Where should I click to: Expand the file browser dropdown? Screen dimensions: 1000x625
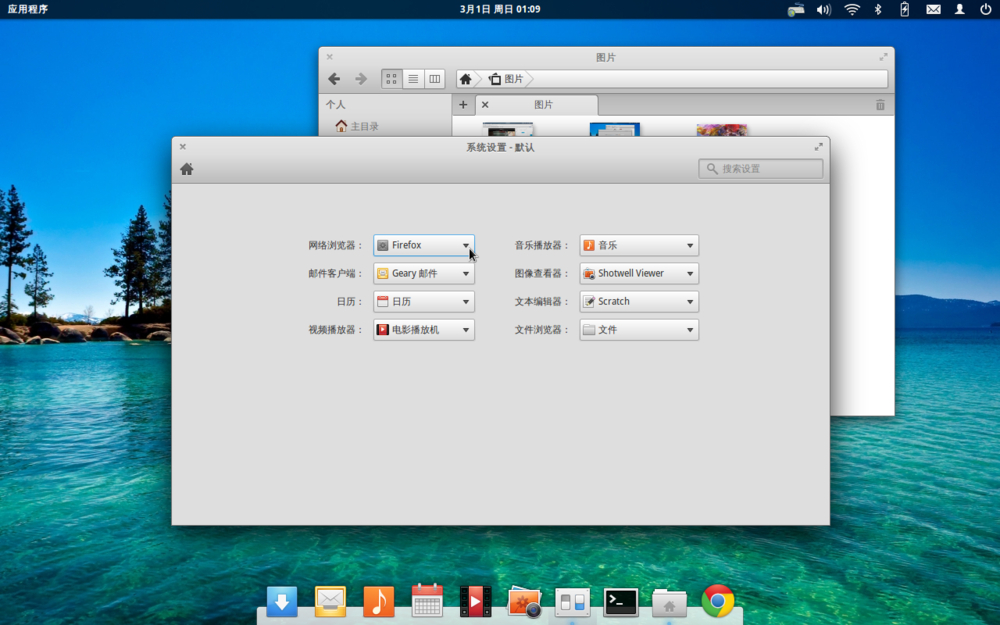(x=639, y=329)
